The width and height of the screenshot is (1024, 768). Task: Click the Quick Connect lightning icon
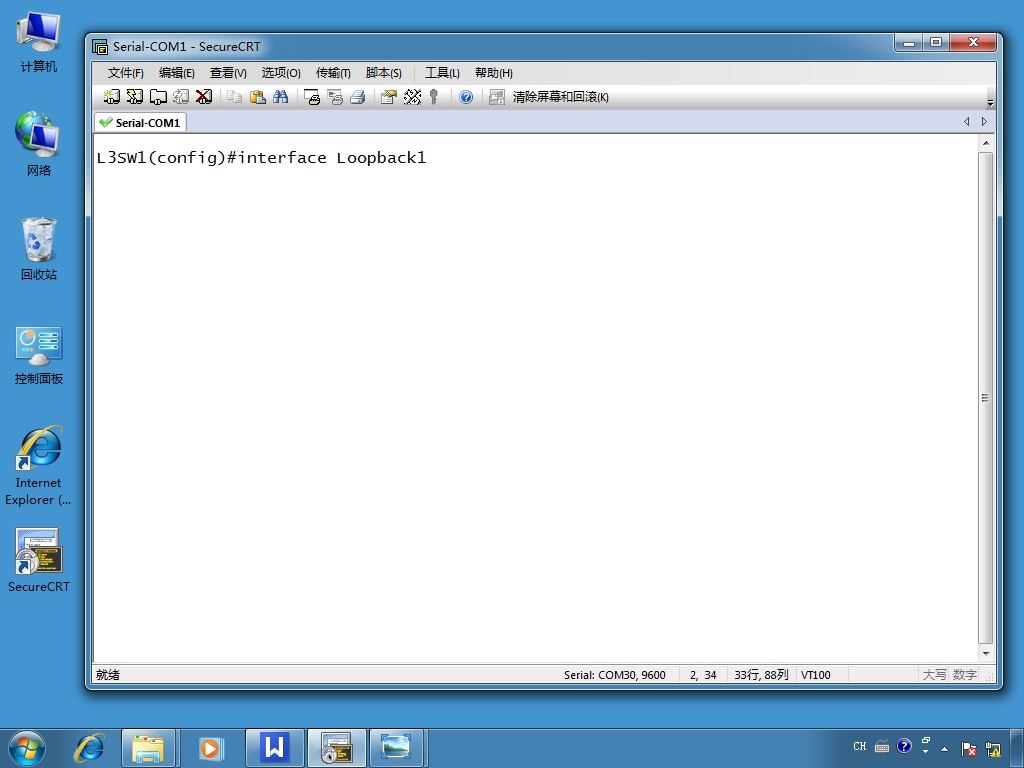[135, 97]
